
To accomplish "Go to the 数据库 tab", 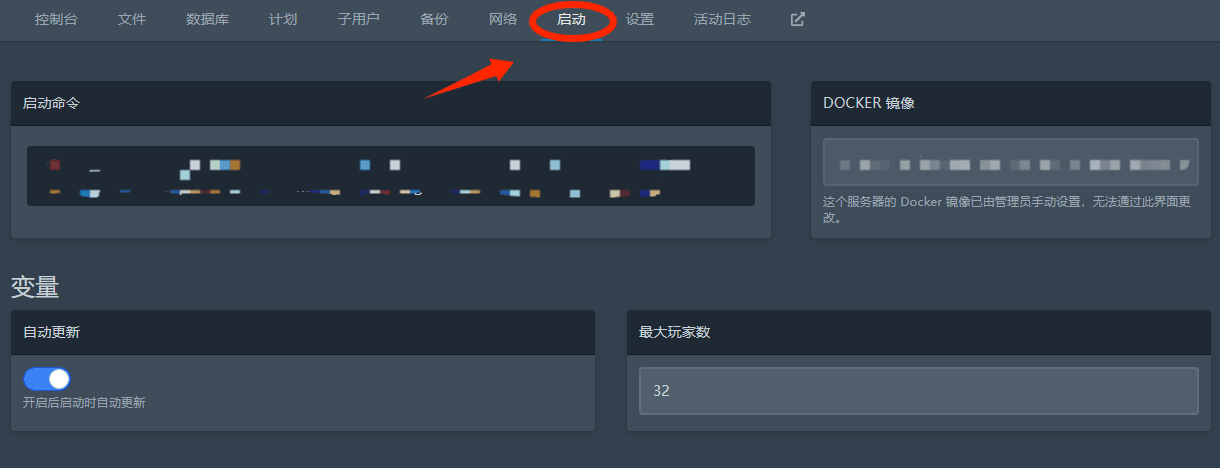I will coord(207,19).
